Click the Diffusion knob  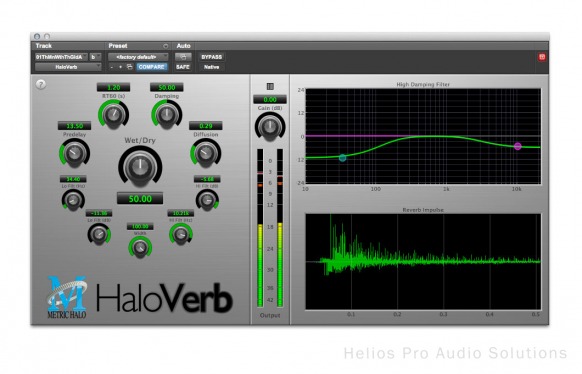pos(206,153)
